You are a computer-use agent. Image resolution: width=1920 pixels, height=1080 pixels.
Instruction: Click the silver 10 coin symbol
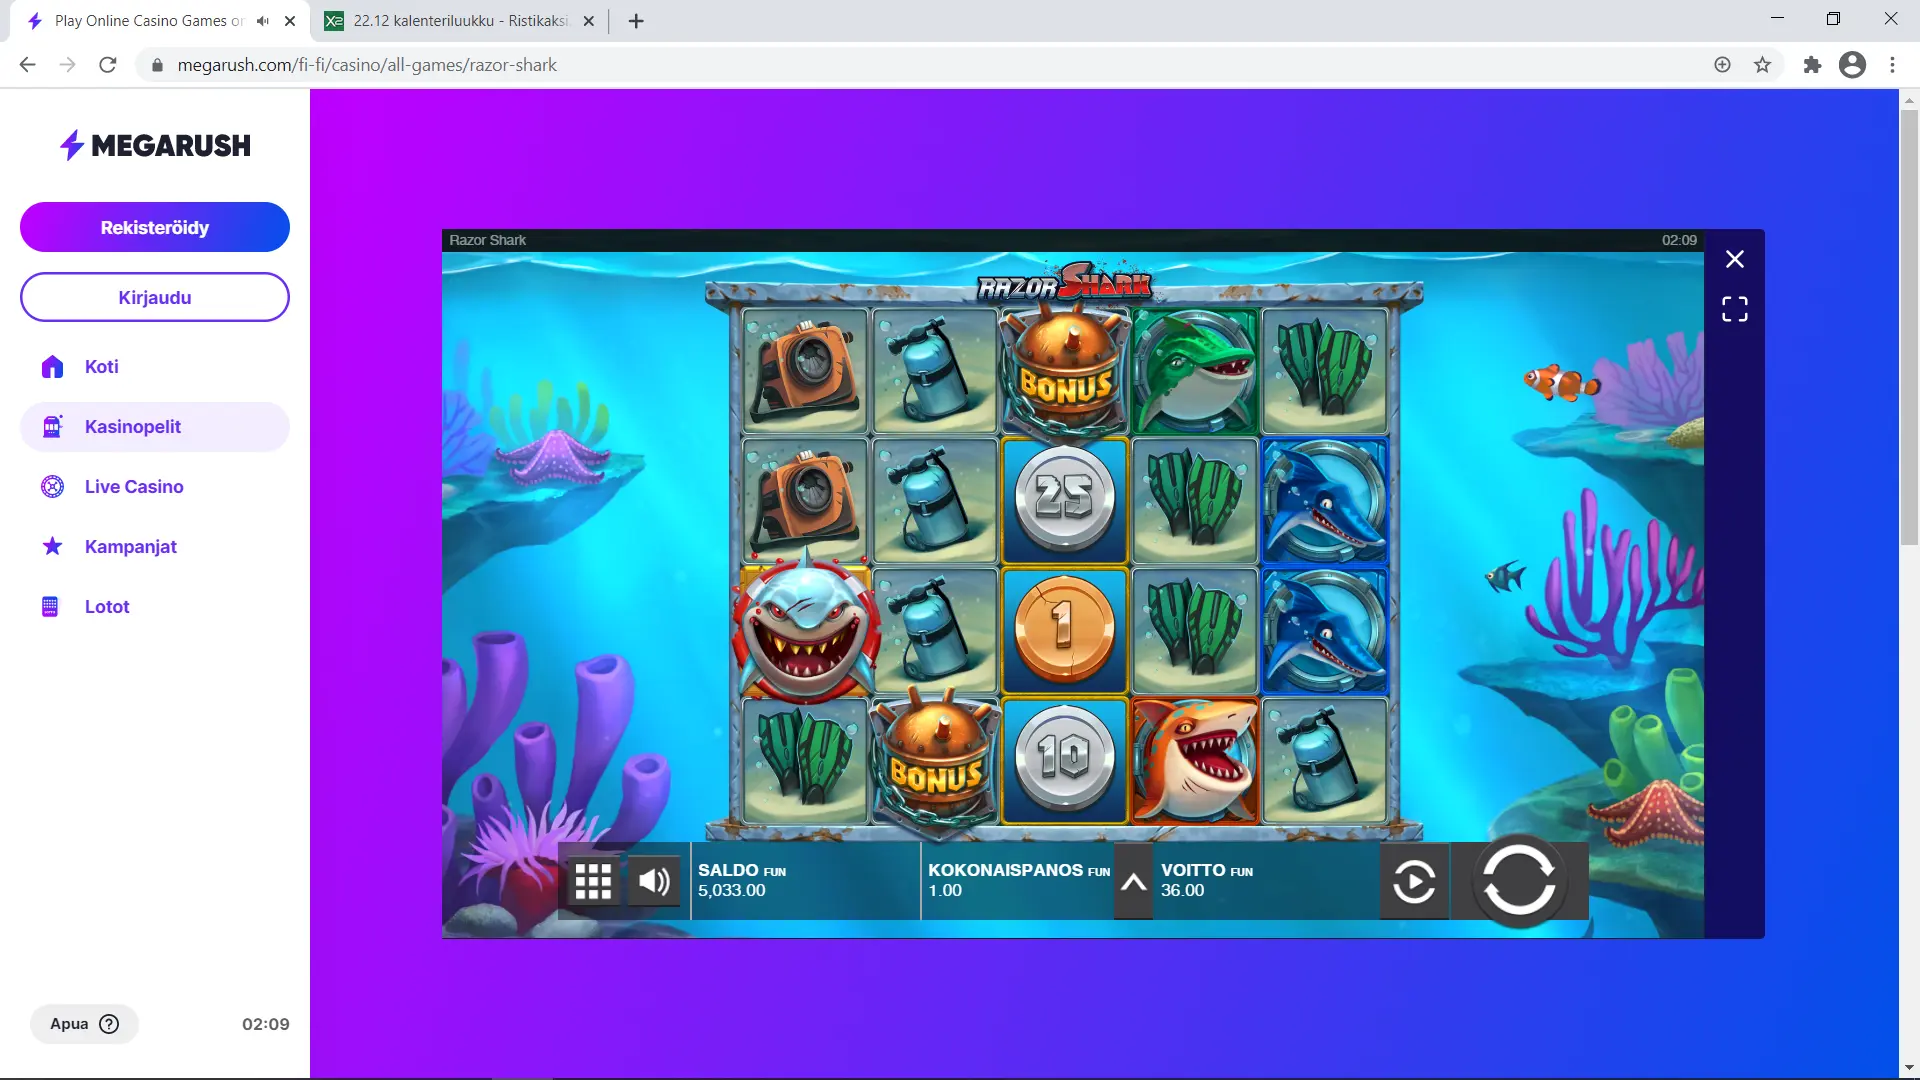click(x=1064, y=758)
